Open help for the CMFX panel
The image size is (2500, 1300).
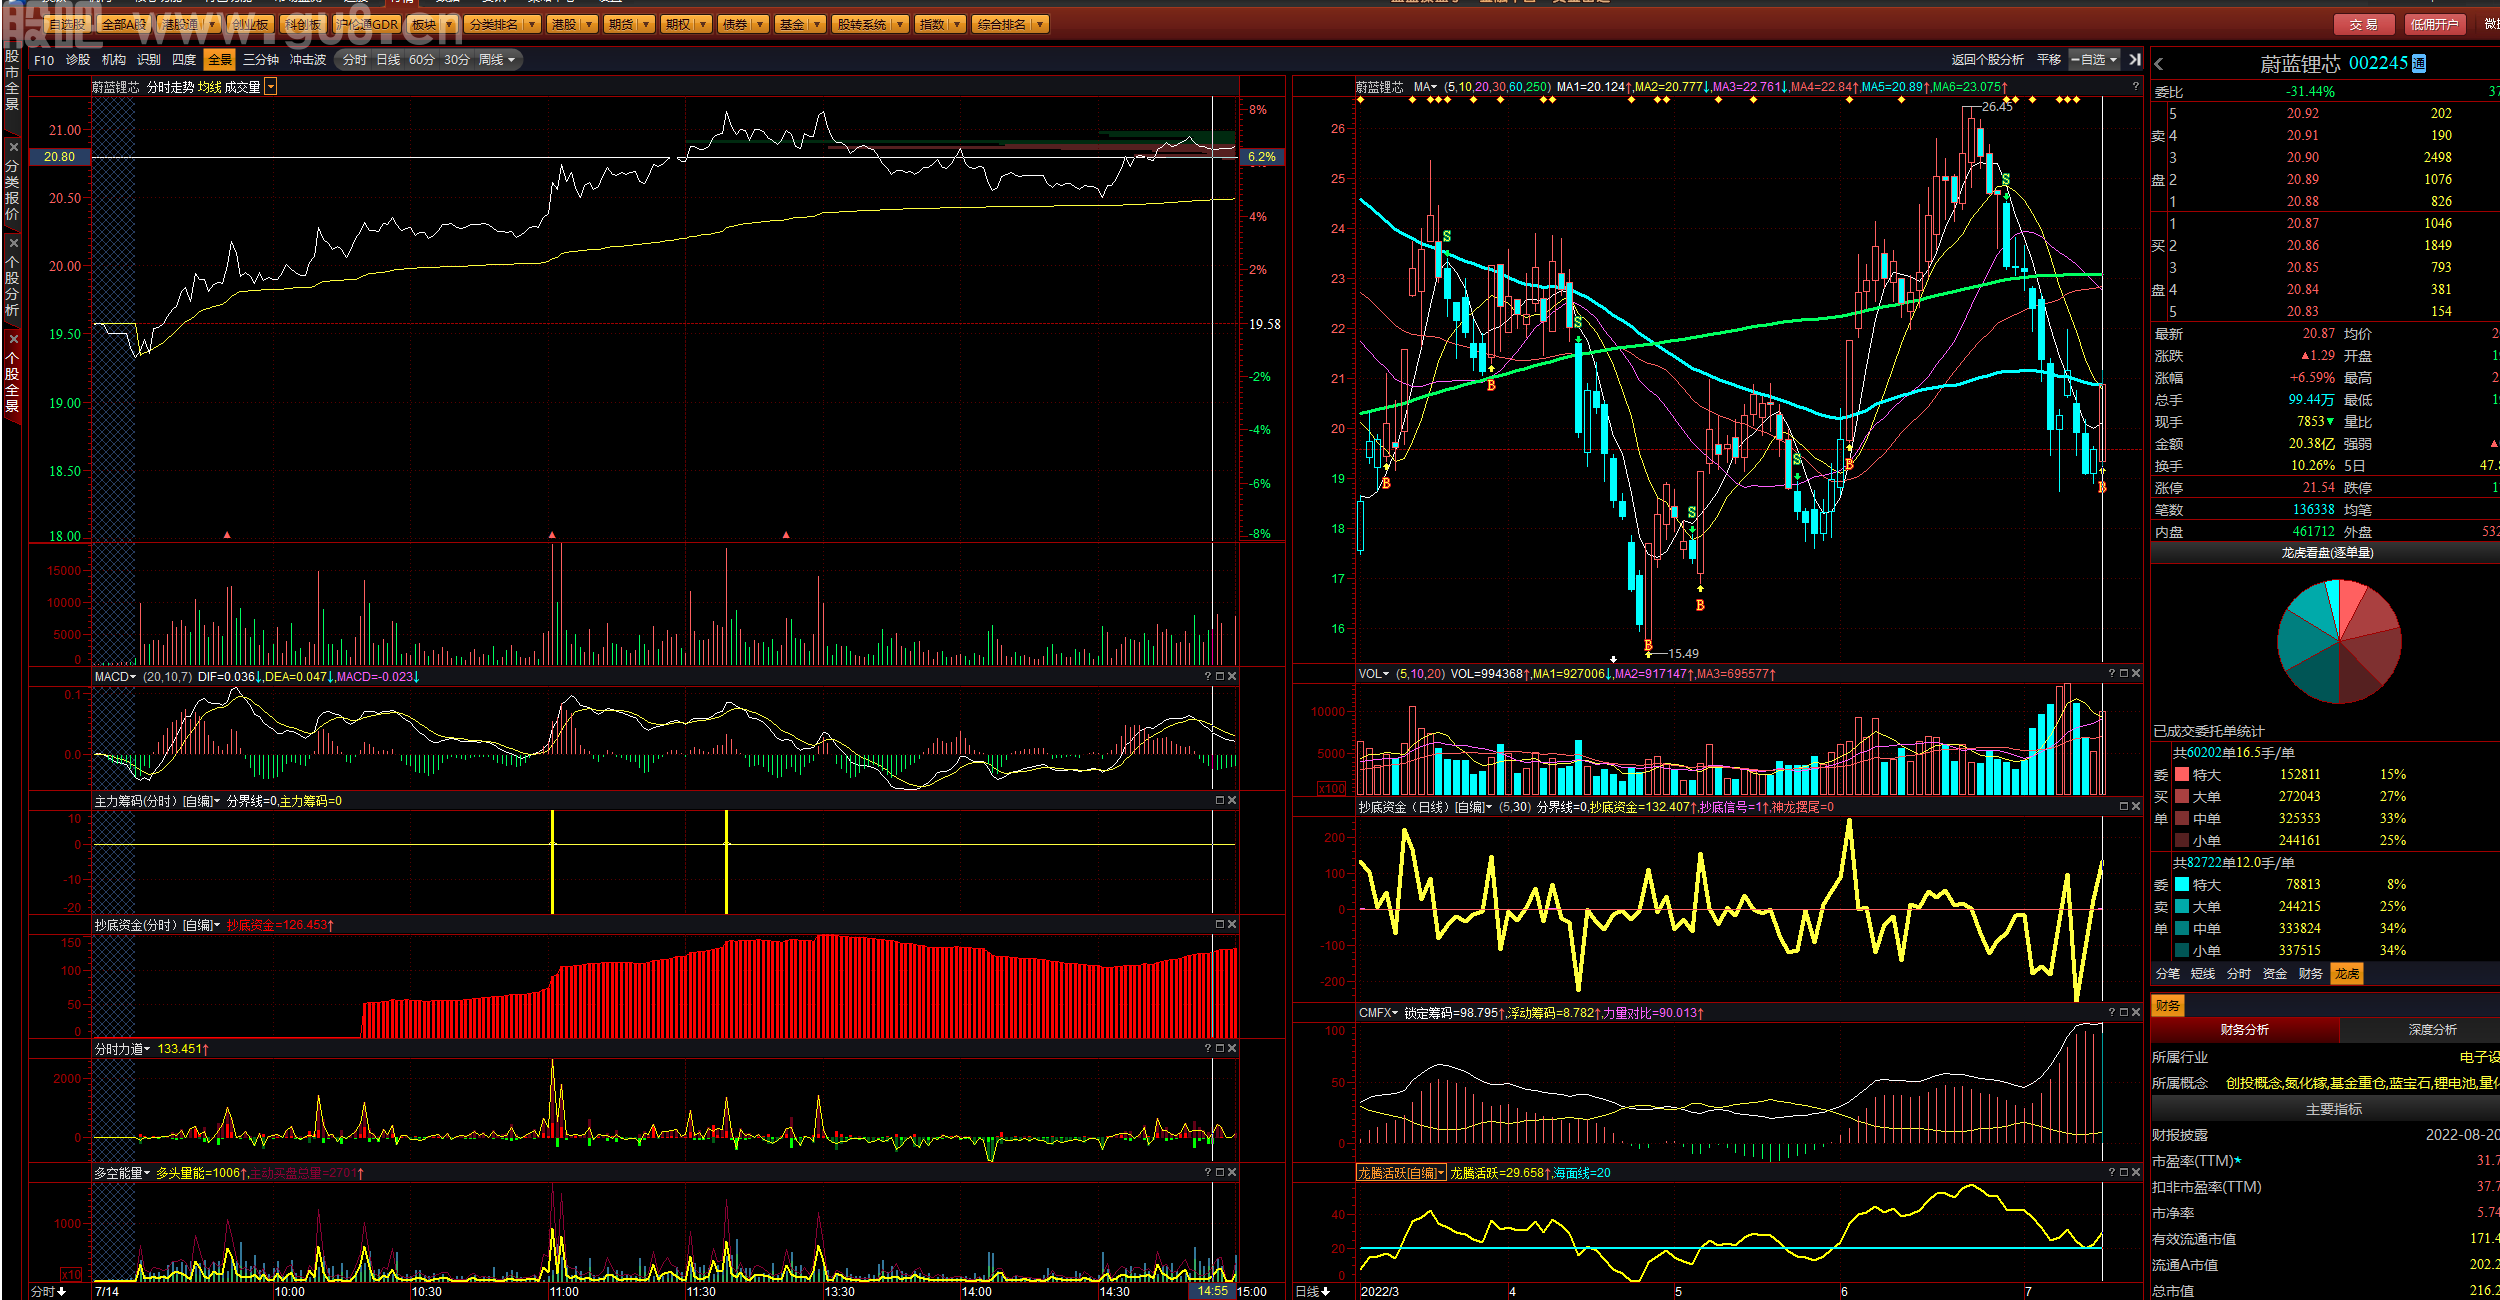[2112, 1012]
